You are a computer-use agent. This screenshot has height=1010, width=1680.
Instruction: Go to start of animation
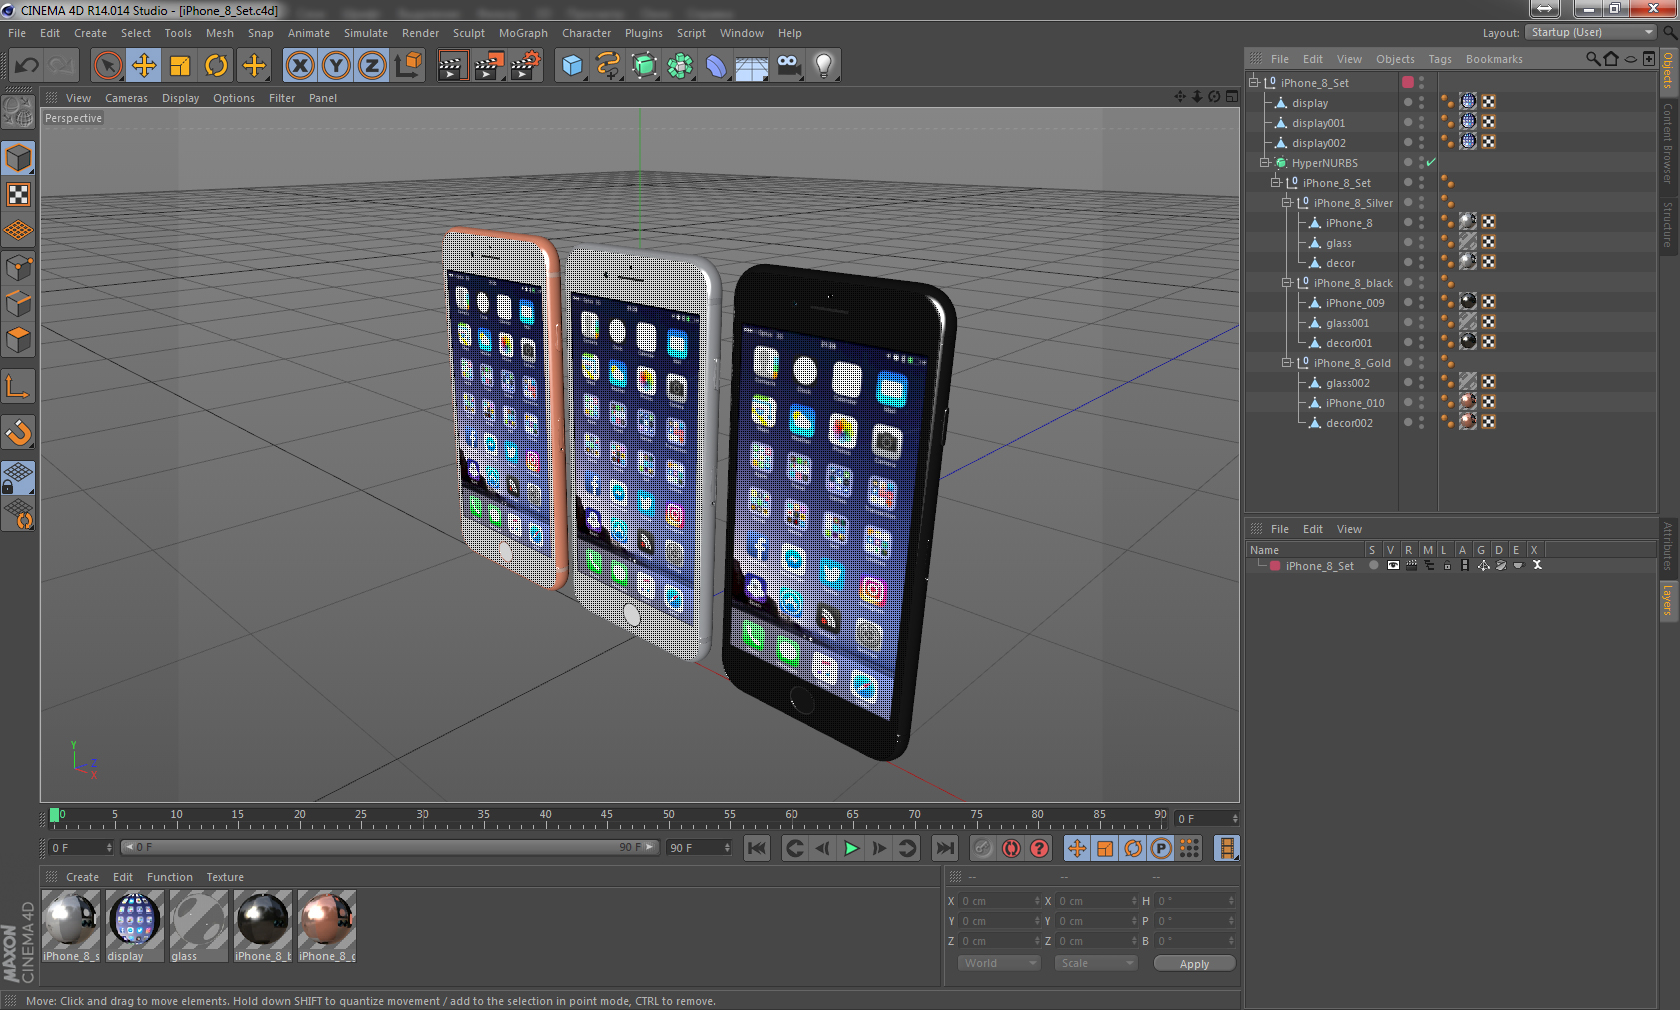pyautogui.click(x=757, y=848)
